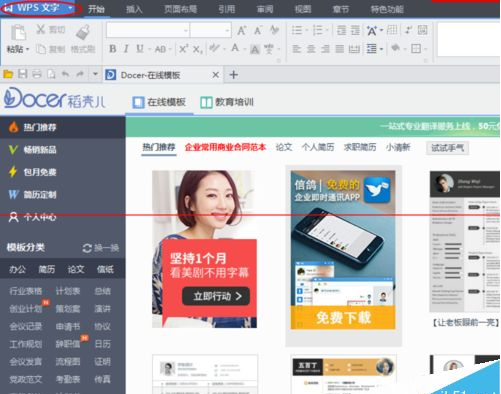
Task: Increase font size with the larger A icon
Action: (x=242, y=31)
